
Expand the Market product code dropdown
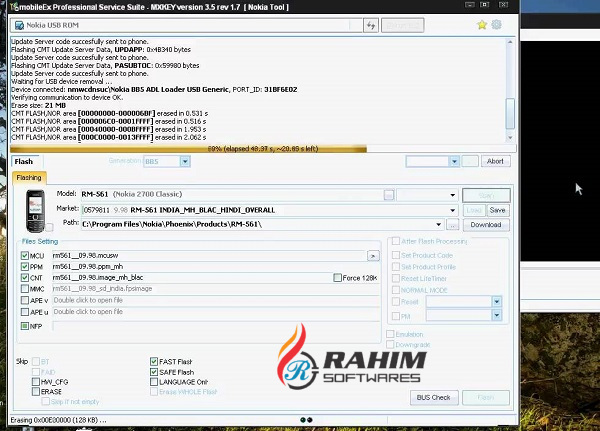tap(453, 210)
